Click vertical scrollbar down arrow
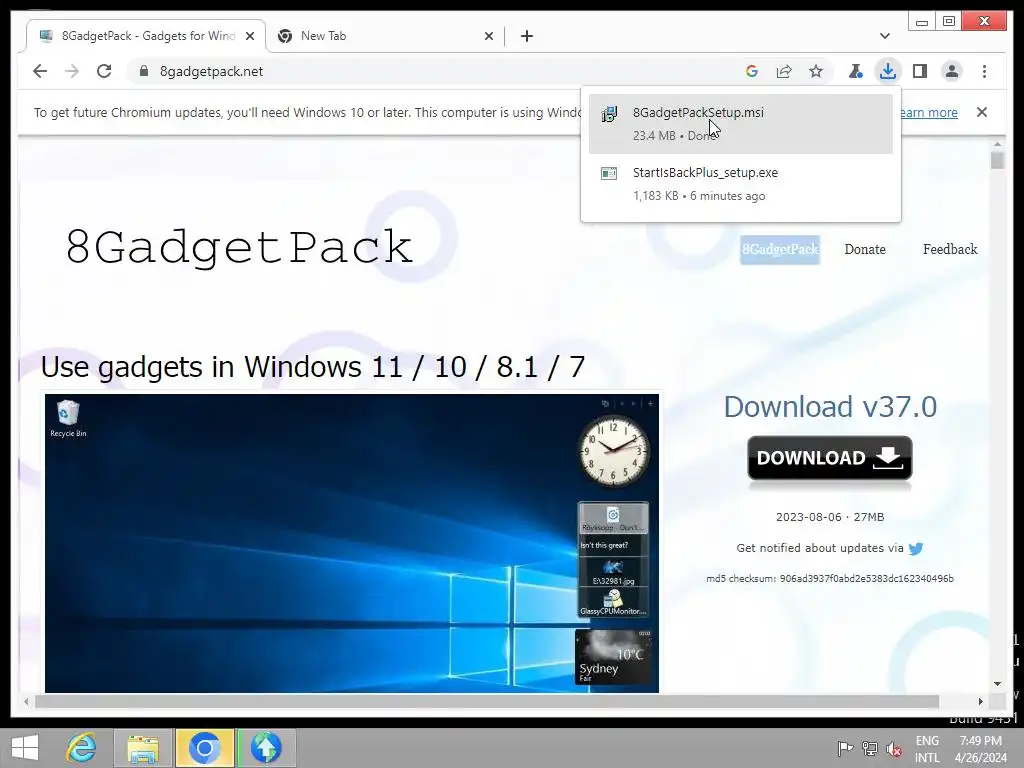 997,684
